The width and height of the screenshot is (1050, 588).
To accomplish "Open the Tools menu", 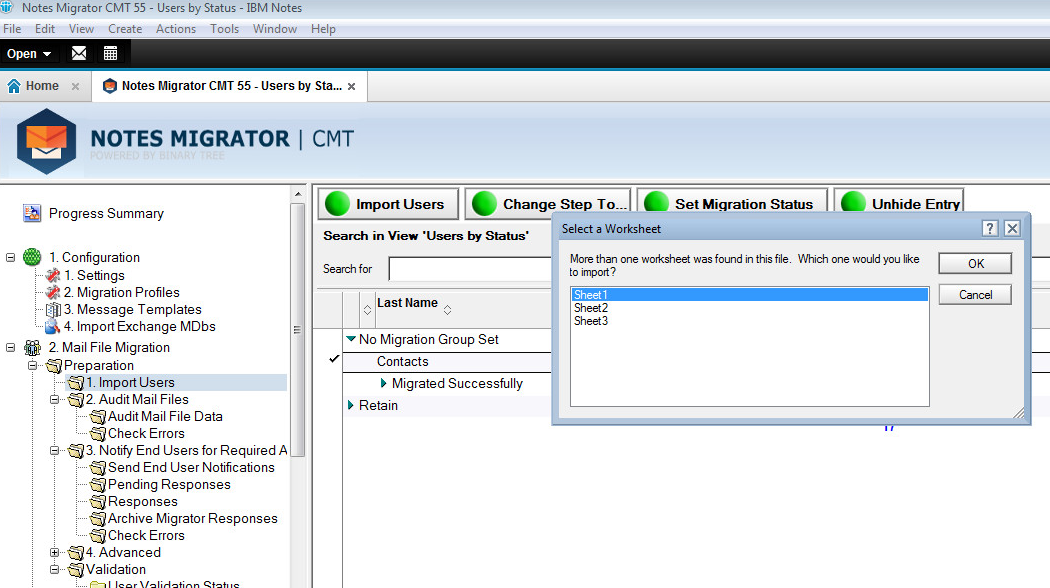I will point(224,29).
